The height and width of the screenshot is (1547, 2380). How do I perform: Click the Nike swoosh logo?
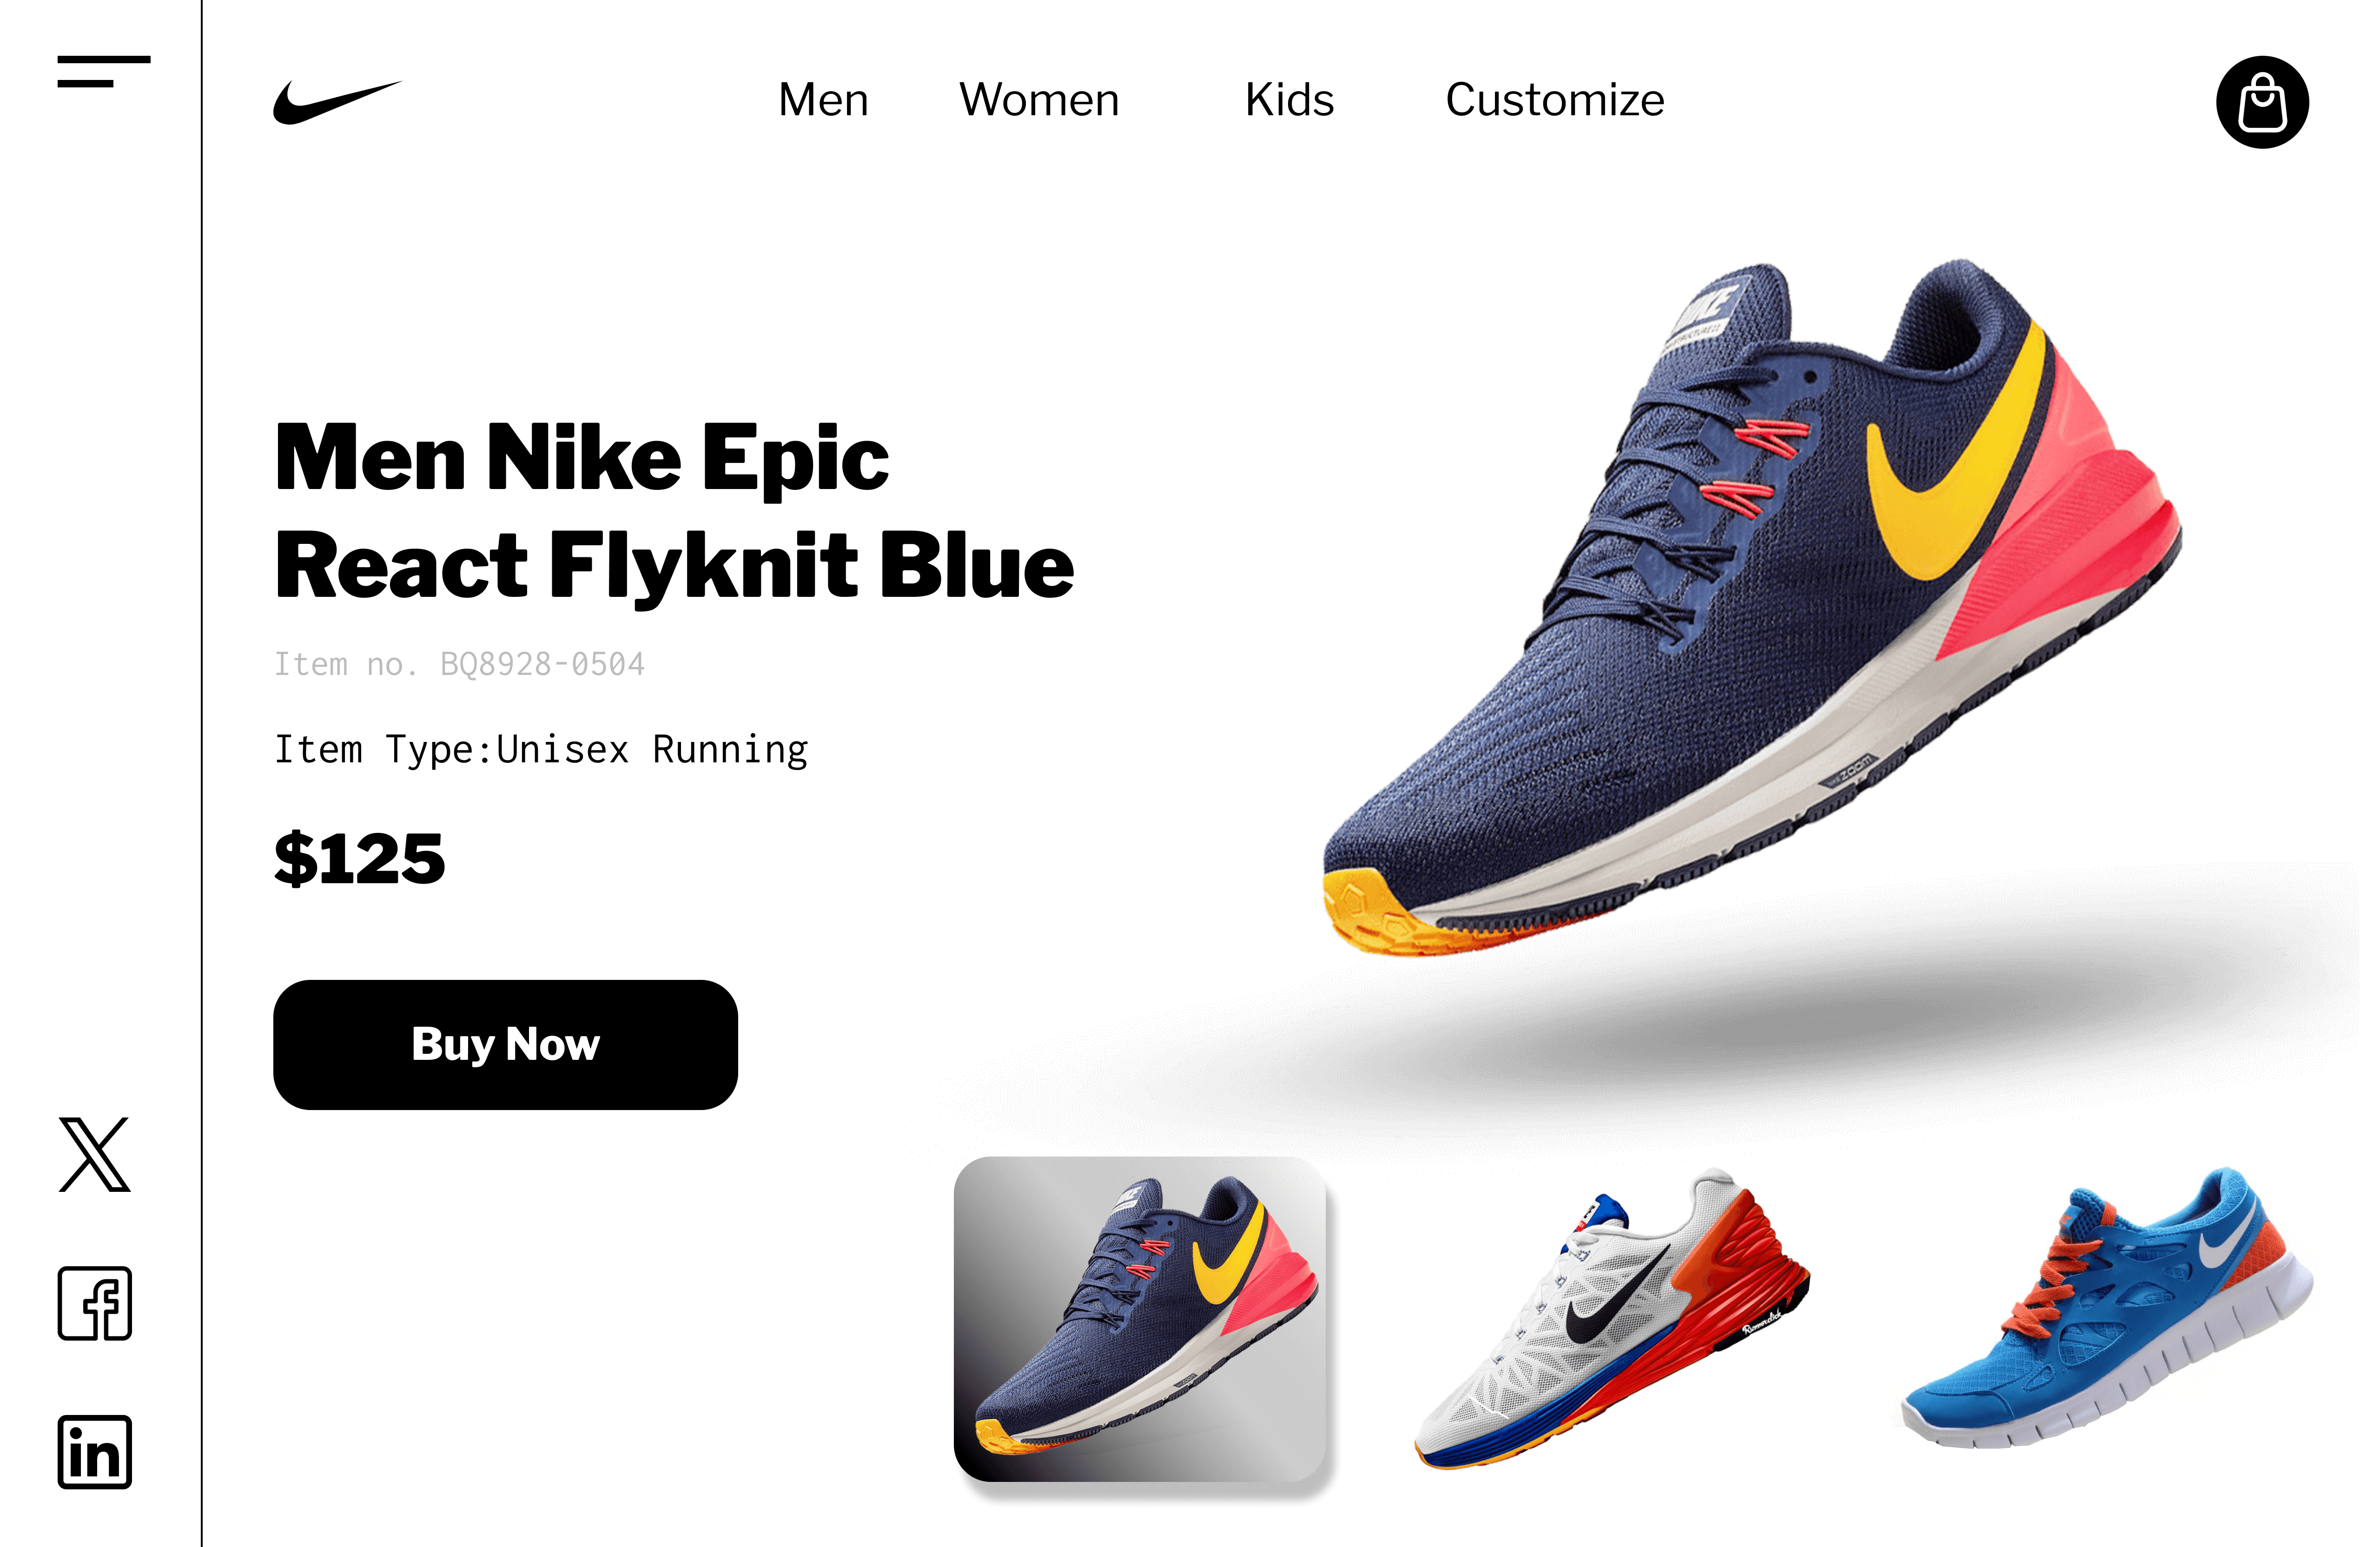click(x=337, y=102)
